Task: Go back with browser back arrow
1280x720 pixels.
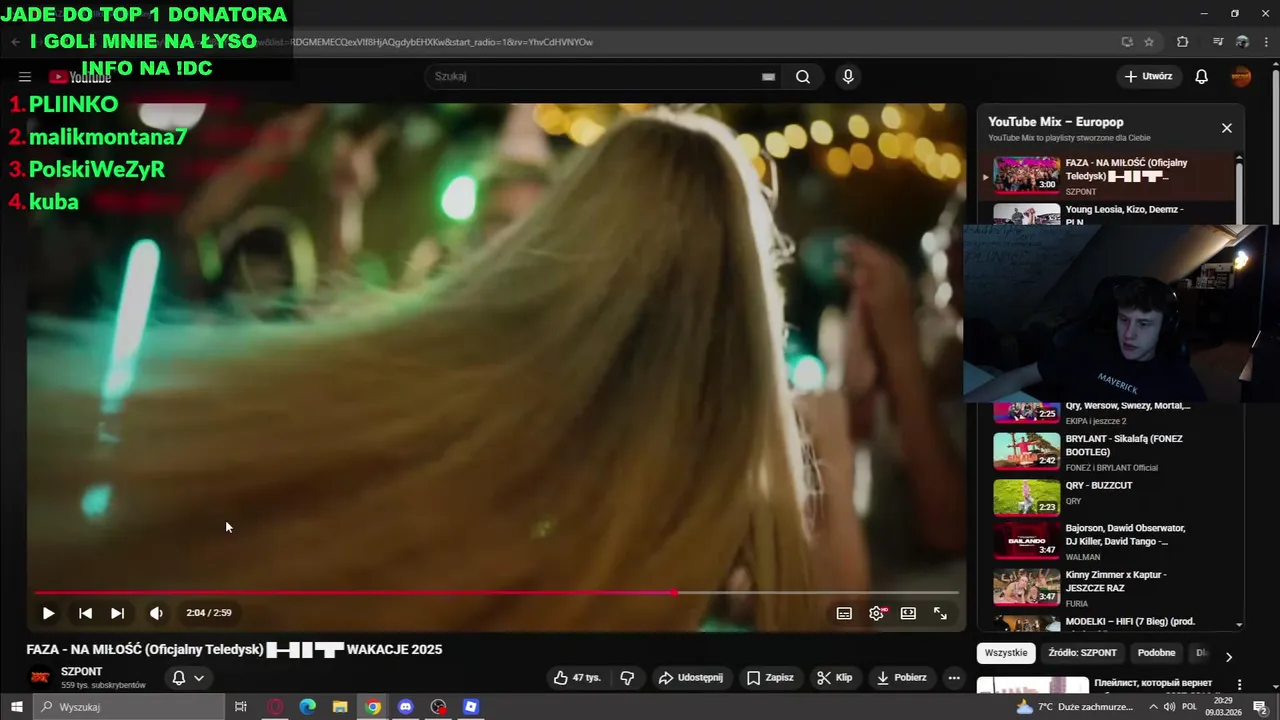Action: pyautogui.click(x=15, y=42)
